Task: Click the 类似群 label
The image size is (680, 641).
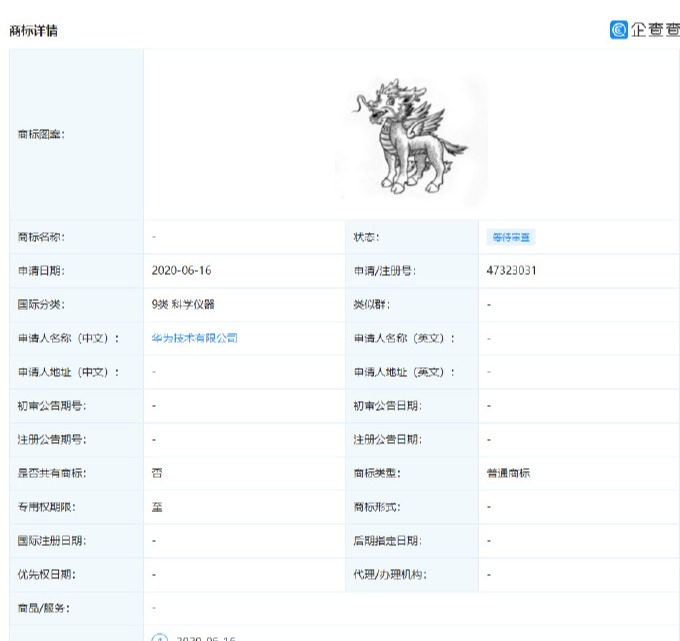Action: pyautogui.click(x=372, y=305)
